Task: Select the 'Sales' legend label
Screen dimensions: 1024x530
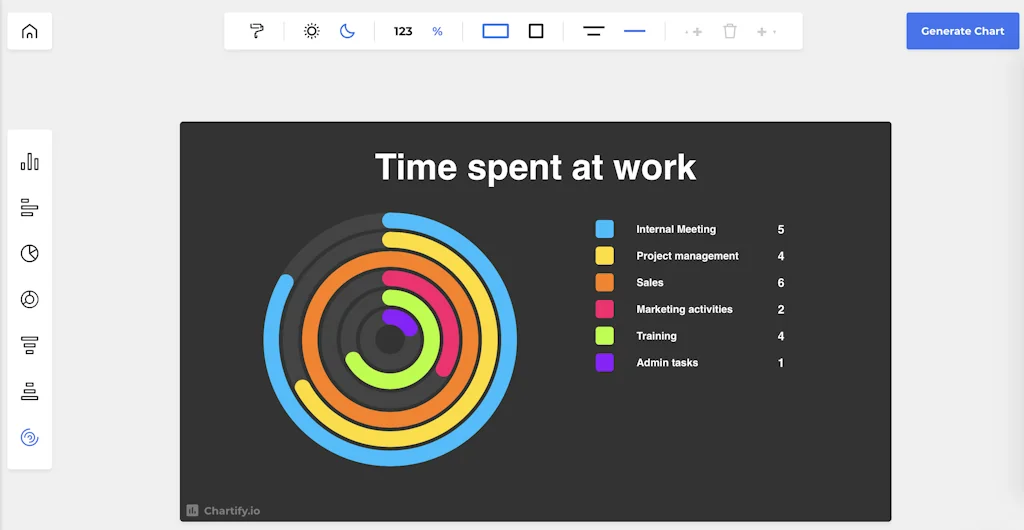Action: pos(650,283)
